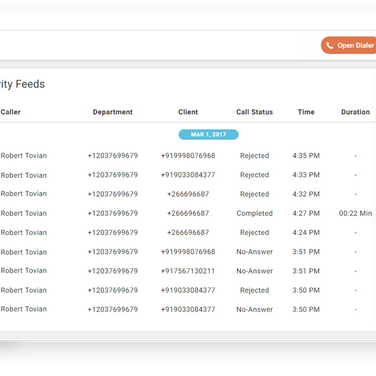Click client +919033084377 in the 4:33 PM row
This screenshot has width=376, height=376.
[188, 175]
